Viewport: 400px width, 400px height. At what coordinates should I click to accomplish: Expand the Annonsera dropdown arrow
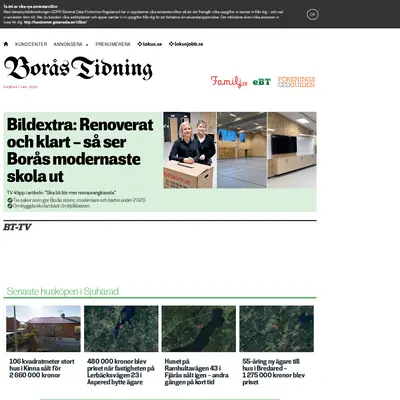pyautogui.click(x=87, y=45)
